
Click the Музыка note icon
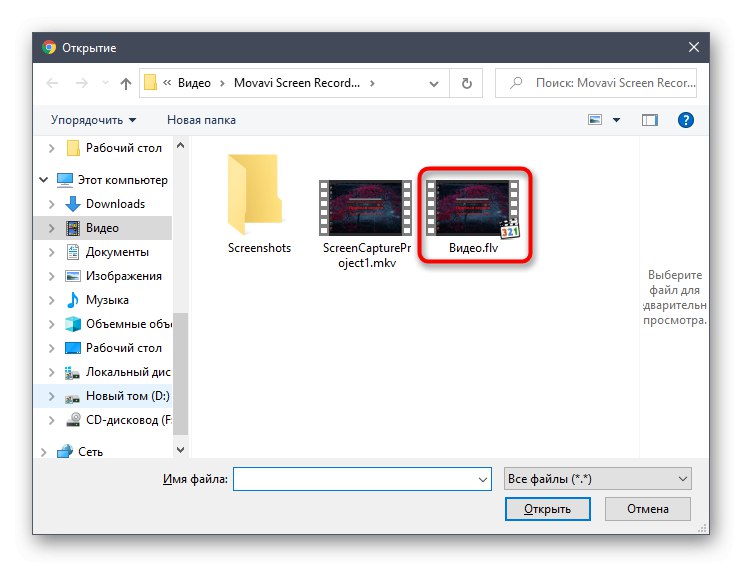73,300
